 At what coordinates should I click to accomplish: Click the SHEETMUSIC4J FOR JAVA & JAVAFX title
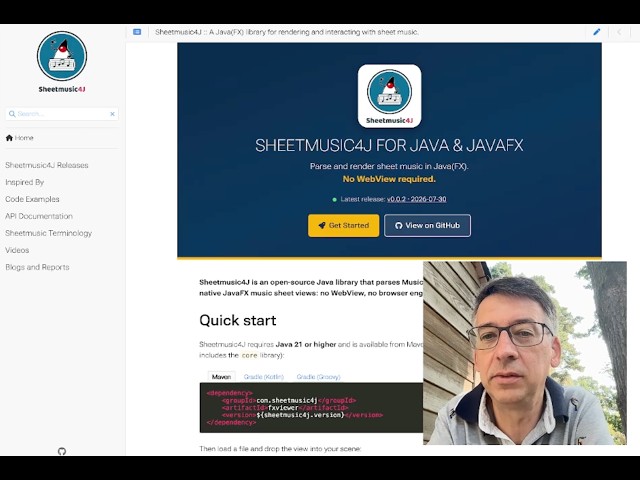pos(389,145)
